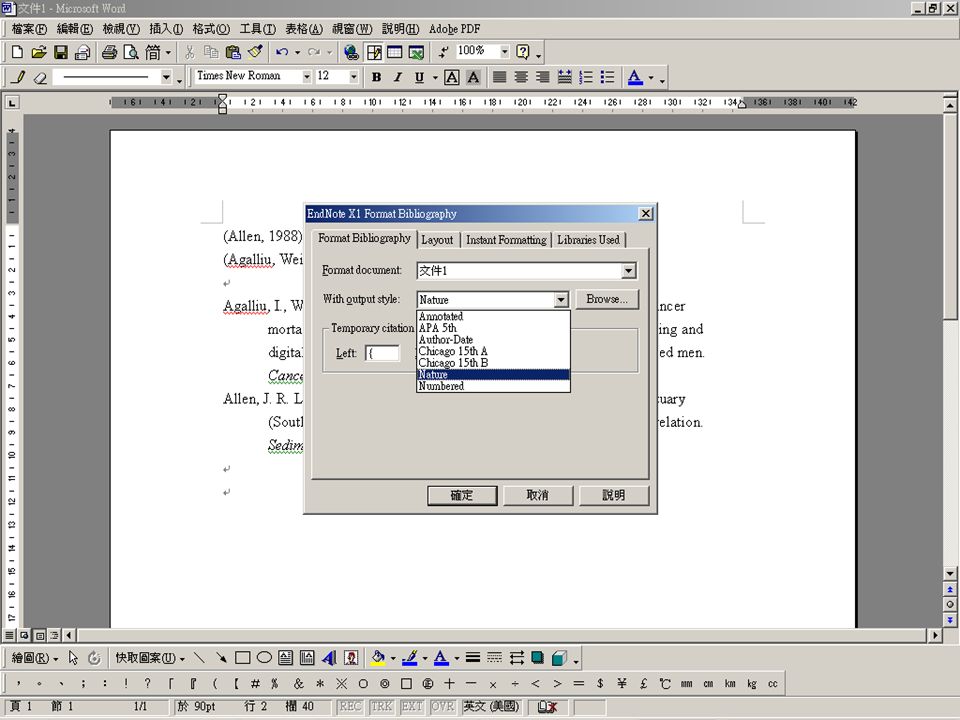Toggle the Character Shading icon

[x=473, y=77]
